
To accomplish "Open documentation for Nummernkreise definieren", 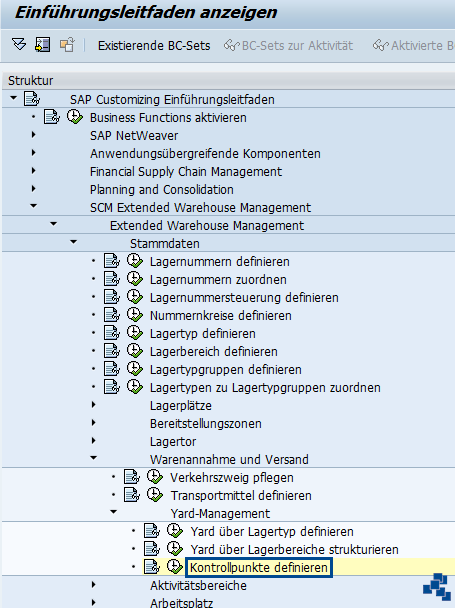I will (x=112, y=315).
